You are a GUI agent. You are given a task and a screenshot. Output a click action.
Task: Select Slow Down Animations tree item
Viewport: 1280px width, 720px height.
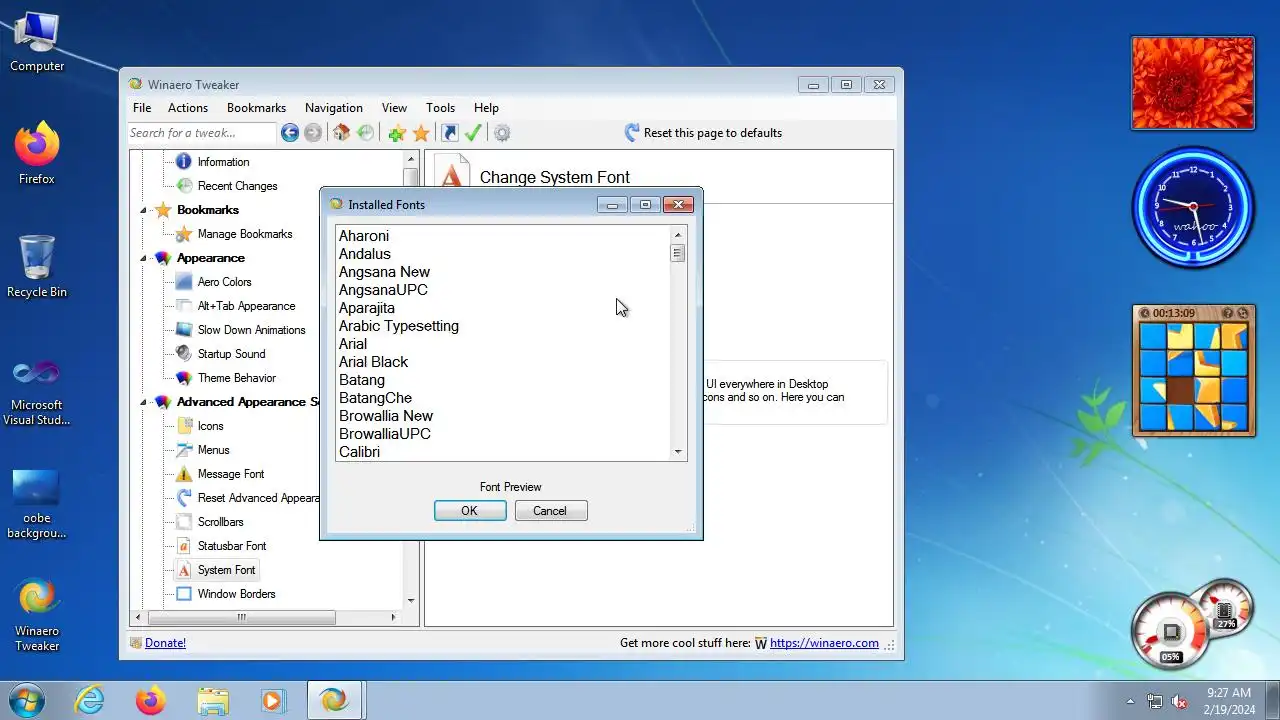coord(251,330)
